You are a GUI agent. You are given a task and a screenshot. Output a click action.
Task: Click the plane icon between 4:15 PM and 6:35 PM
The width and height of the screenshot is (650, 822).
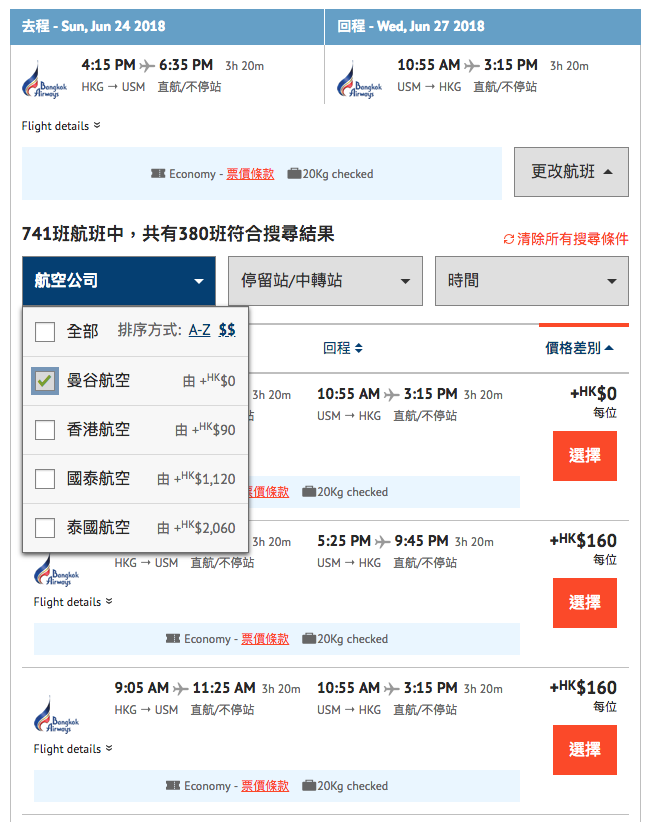147,66
